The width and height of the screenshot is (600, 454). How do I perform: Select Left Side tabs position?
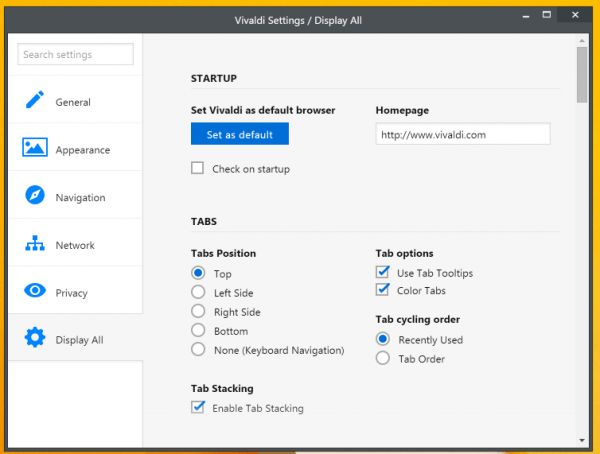pos(198,293)
